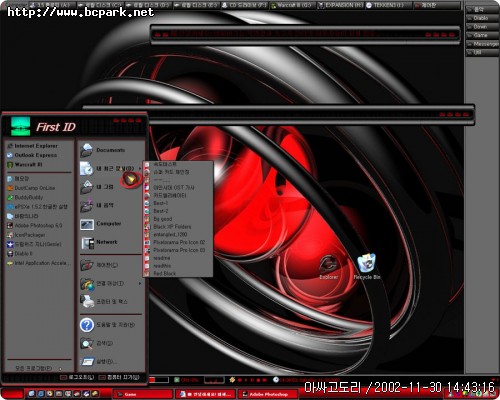Open Help and Support question-mark icon
This screenshot has height=400, width=500.
click(x=87, y=325)
